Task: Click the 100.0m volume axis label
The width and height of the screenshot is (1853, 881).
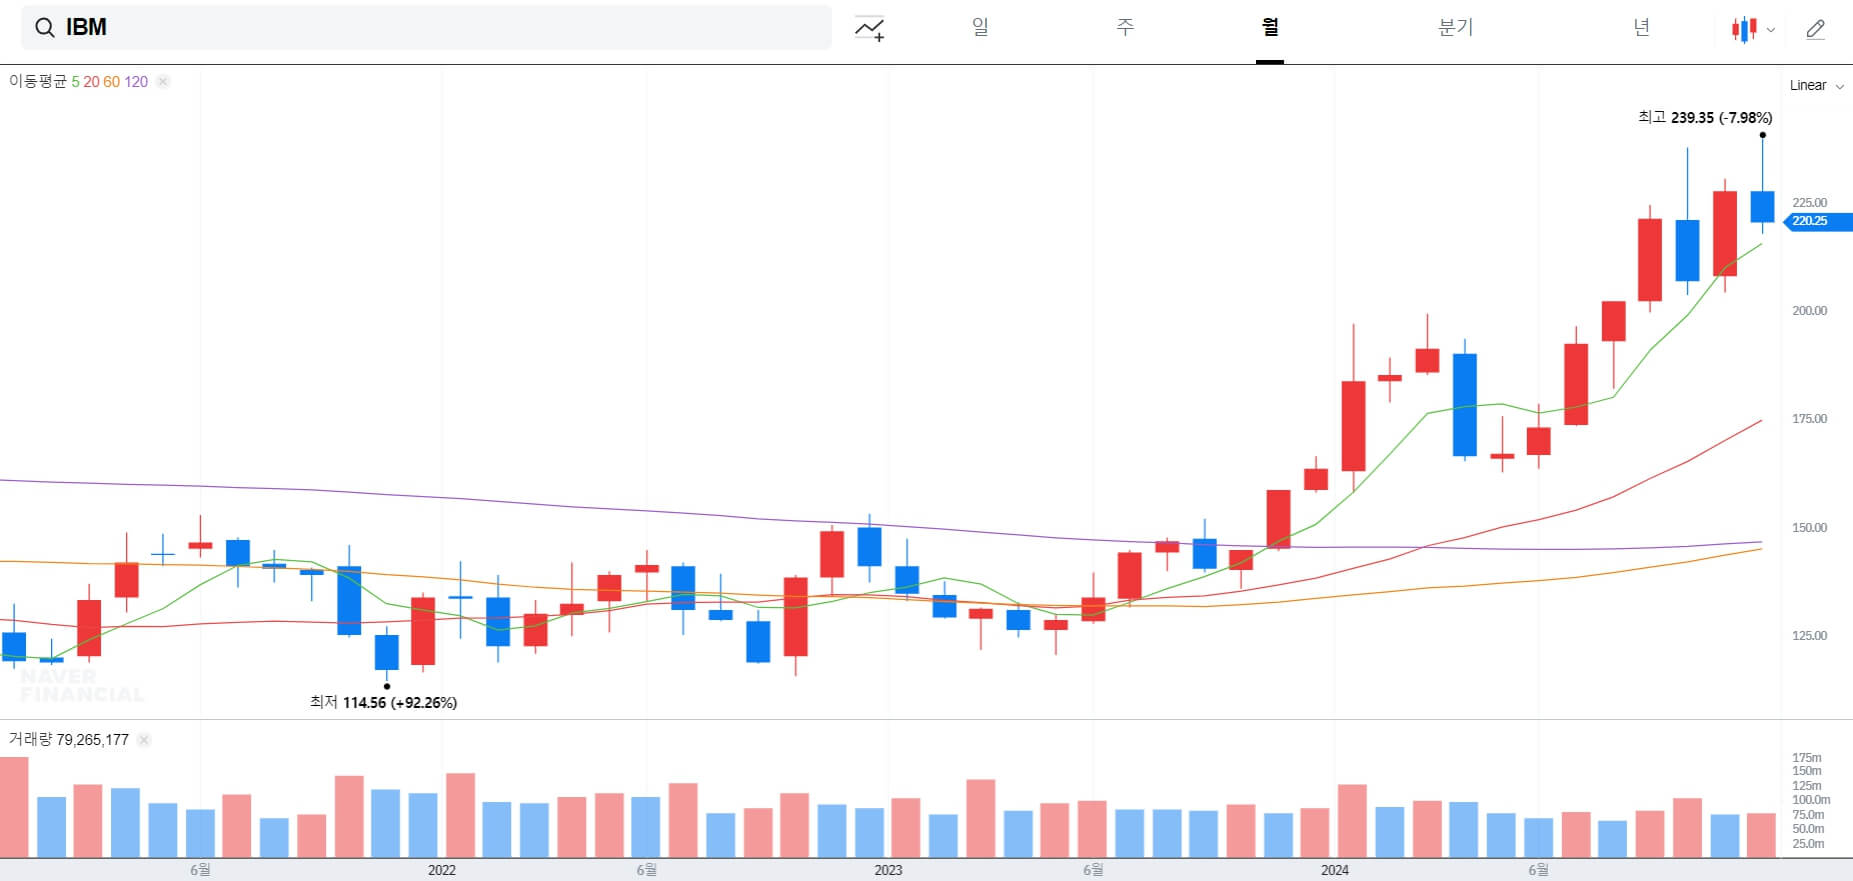Action: [1811, 800]
